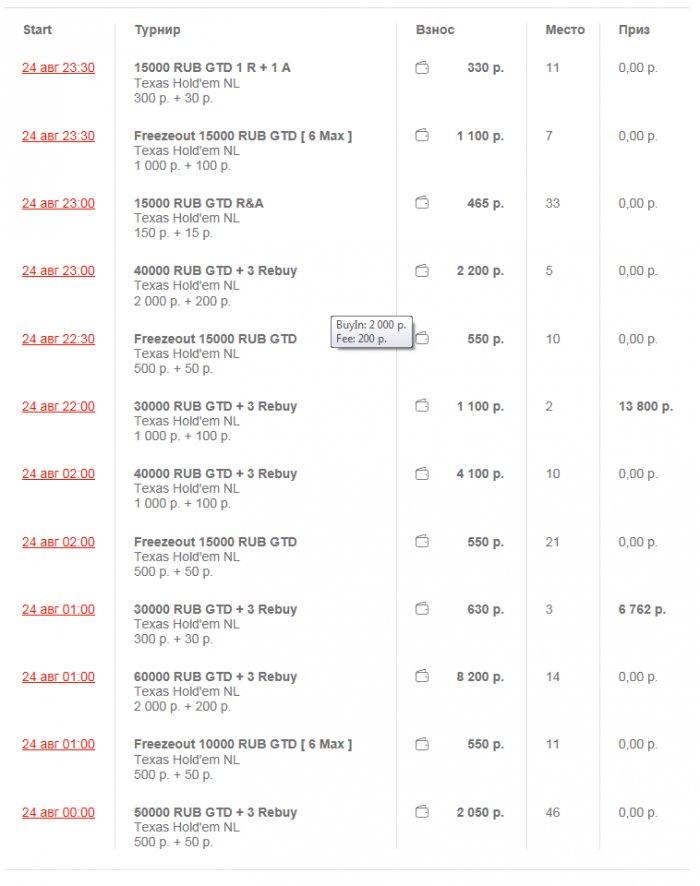Click the wallet icon beside 330 р. fee

[x=422, y=68]
